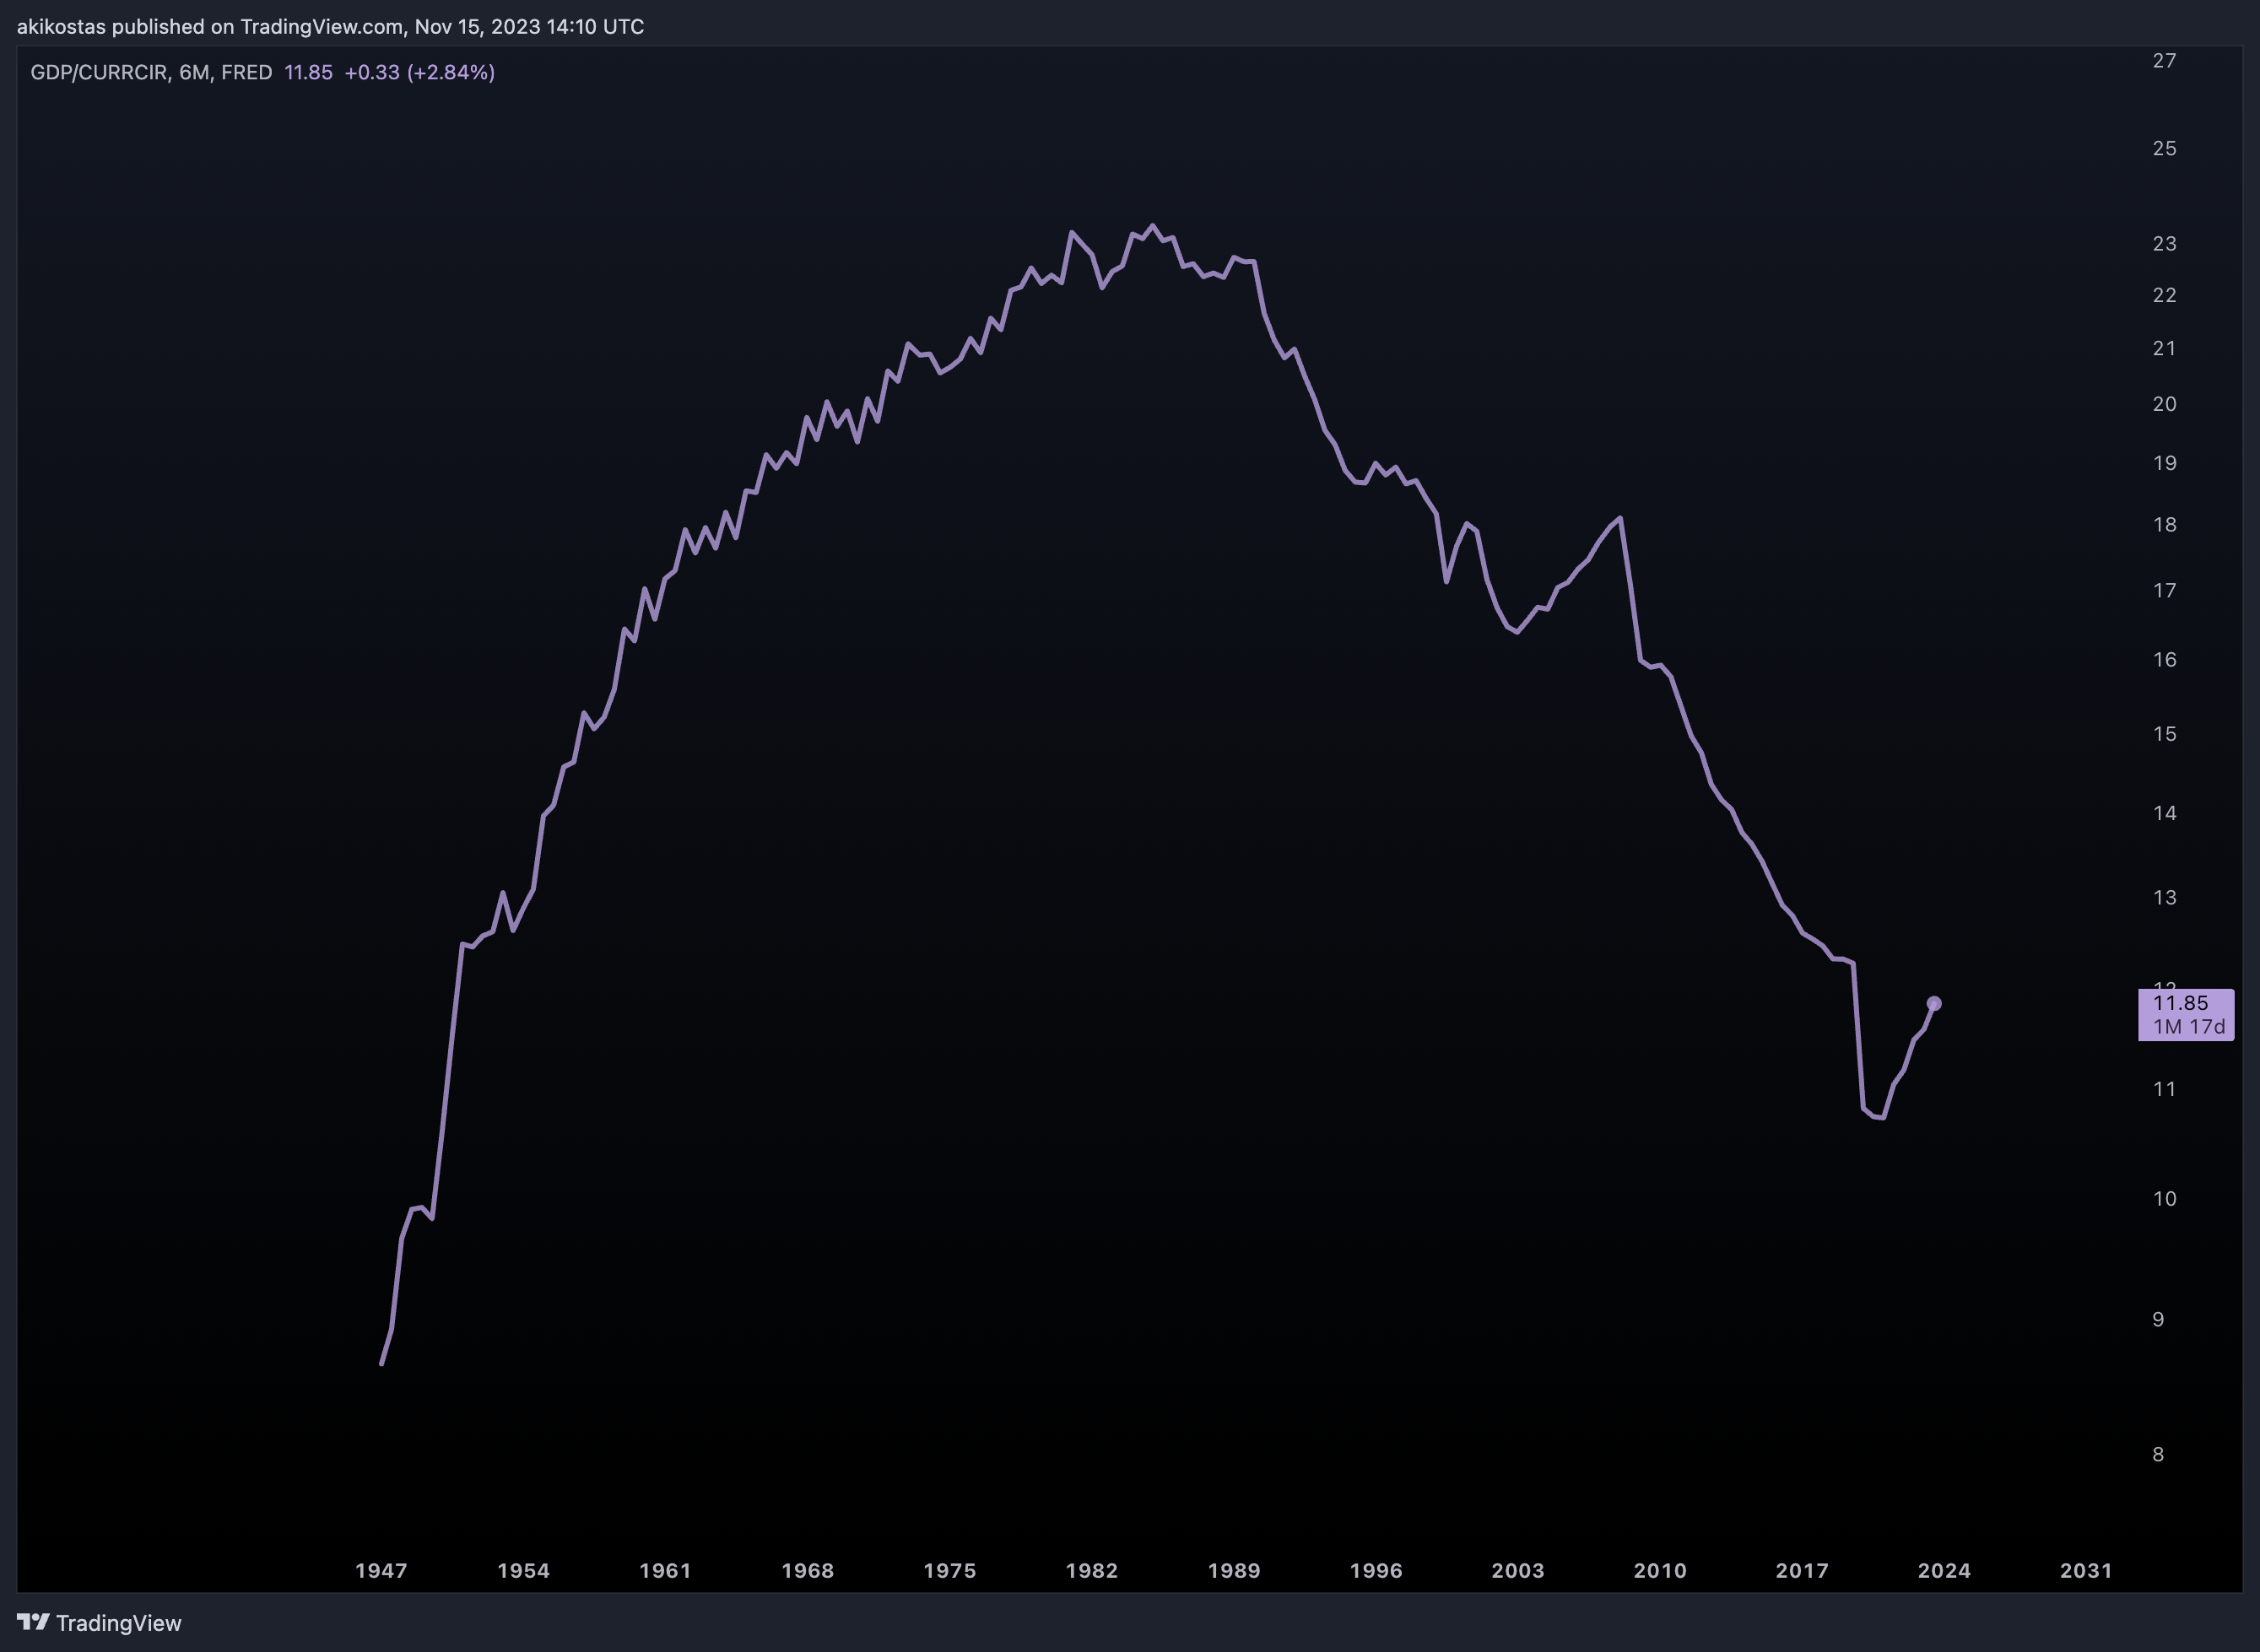Click the 25 price scale label
This screenshot has width=2260, height=1652.
[x=2165, y=148]
